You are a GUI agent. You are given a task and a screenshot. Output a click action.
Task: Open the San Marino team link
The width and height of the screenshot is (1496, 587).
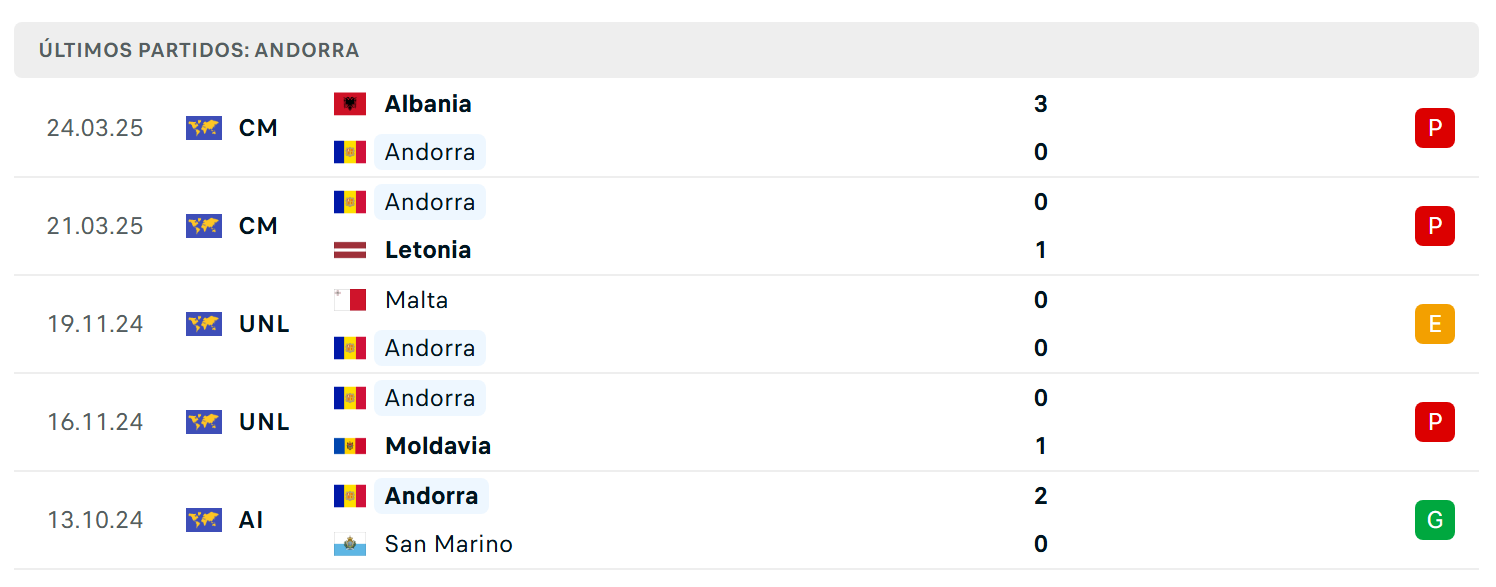point(449,544)
